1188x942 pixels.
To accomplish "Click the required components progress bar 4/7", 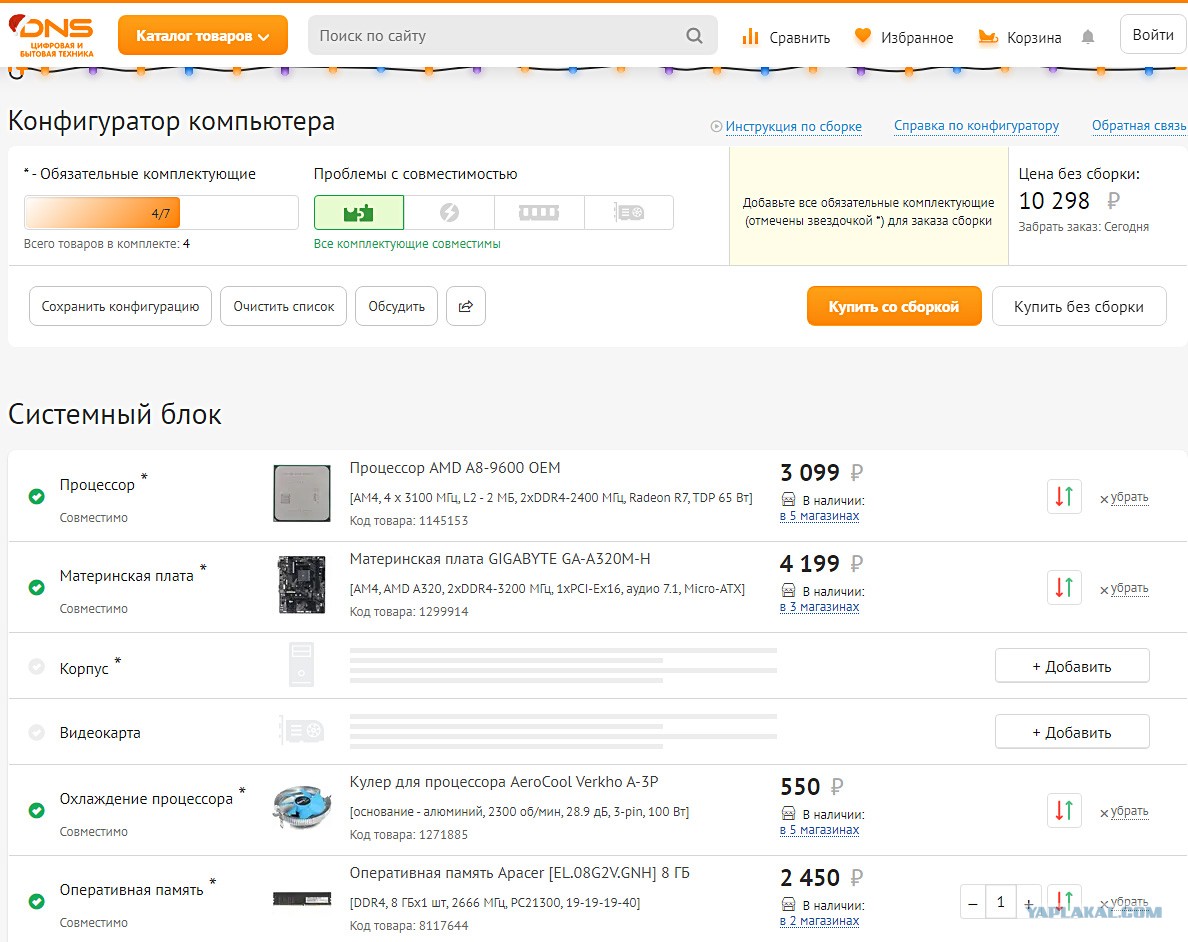I will 161,212.
